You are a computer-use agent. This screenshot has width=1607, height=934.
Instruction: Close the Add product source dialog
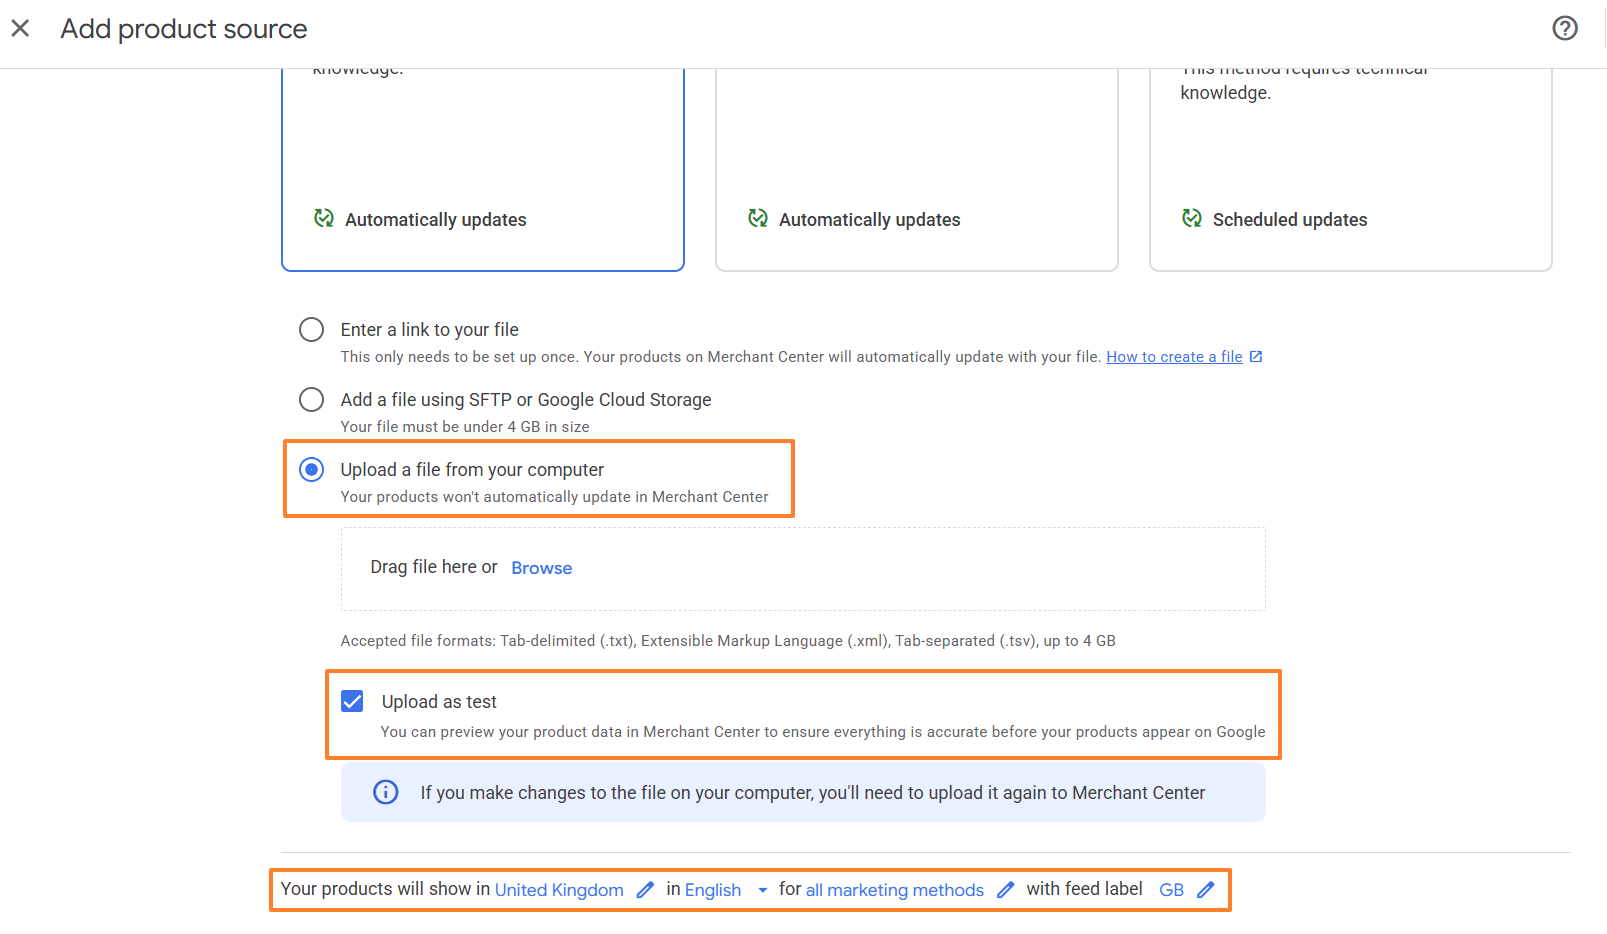tap(20, 28)
